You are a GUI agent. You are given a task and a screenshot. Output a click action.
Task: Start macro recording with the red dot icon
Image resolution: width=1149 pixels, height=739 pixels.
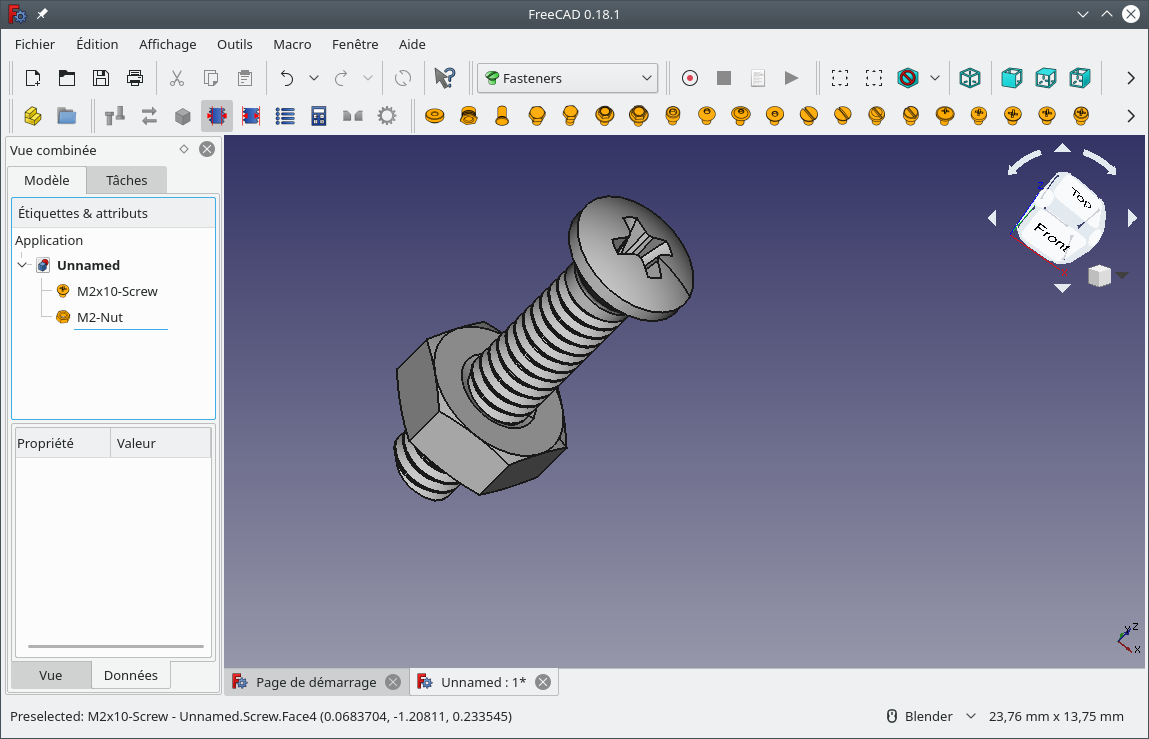tap(689, 78)
